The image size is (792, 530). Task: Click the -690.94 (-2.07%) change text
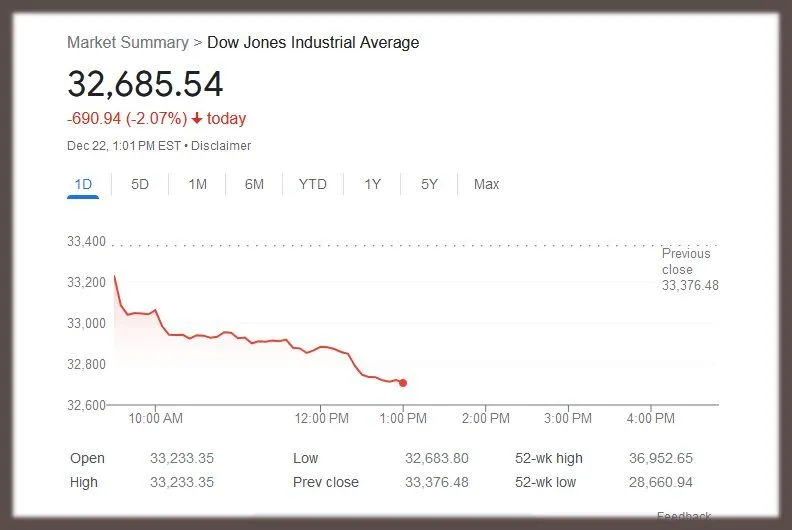click(127, 119)
